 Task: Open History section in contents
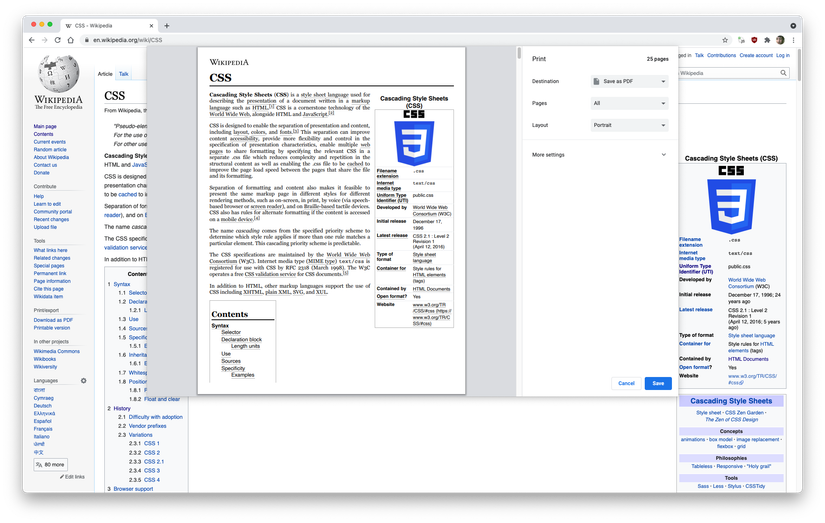pyautogui.click(x=122, y=408)
